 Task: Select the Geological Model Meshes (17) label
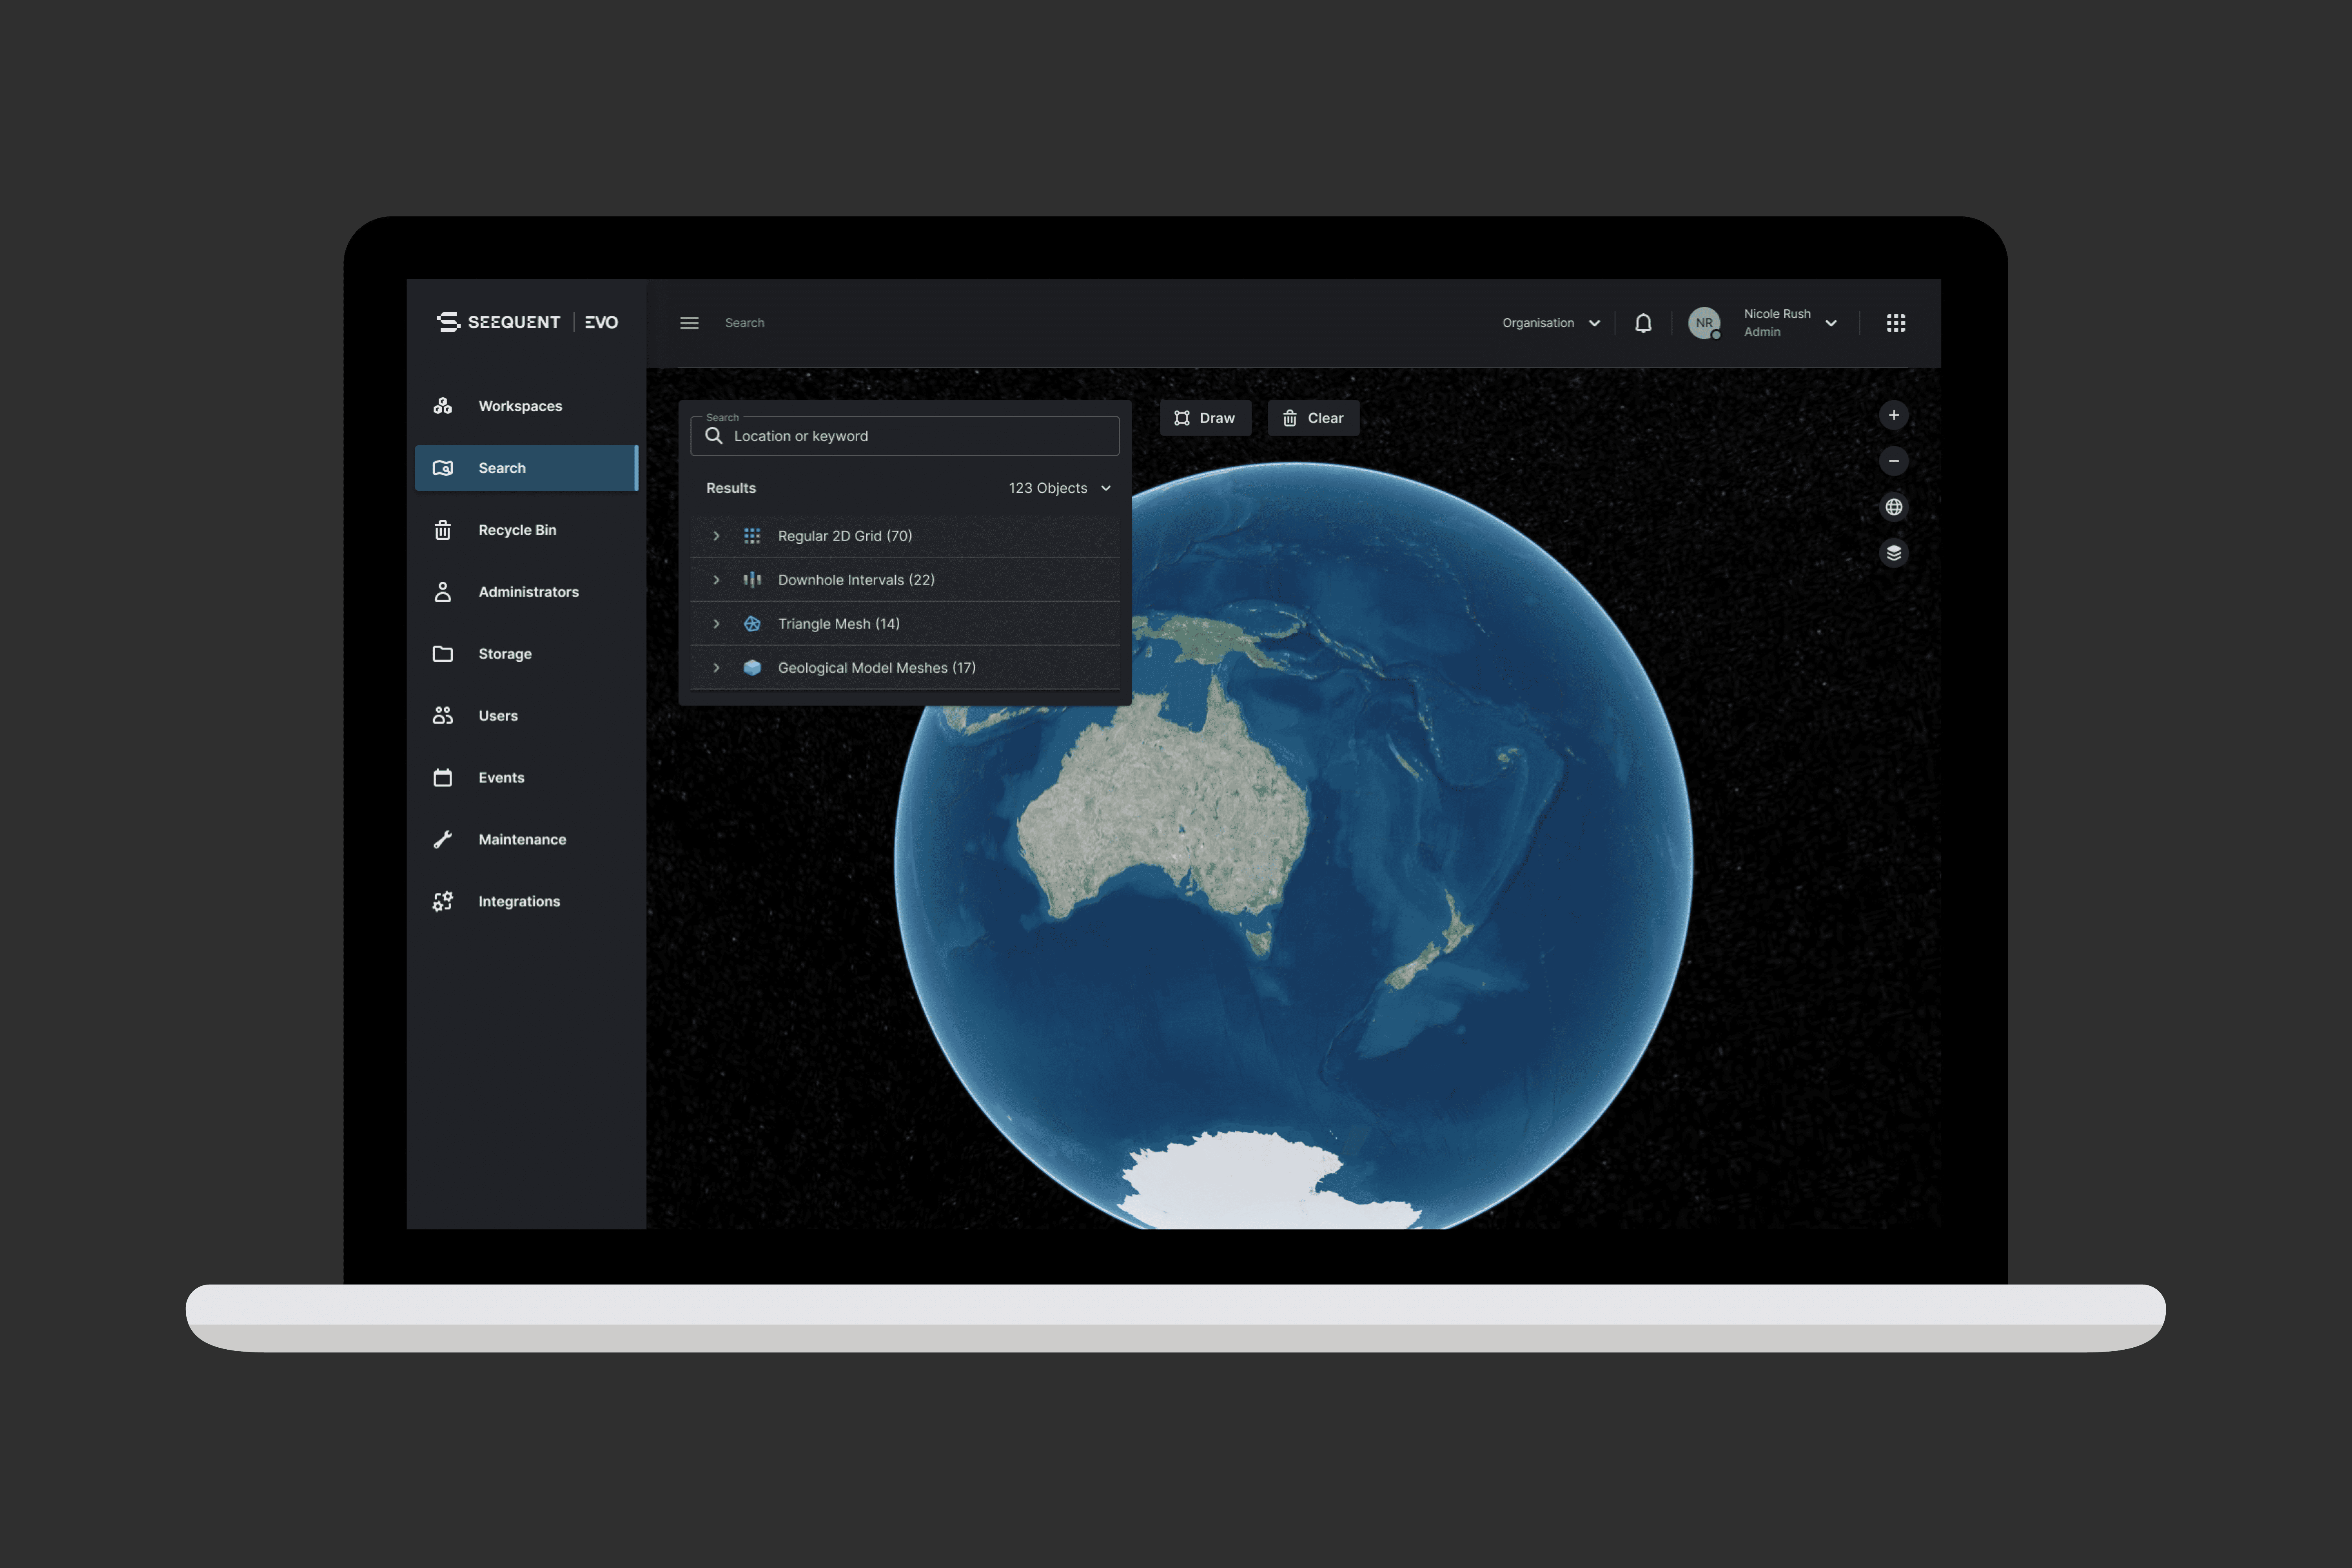(877, 668)
